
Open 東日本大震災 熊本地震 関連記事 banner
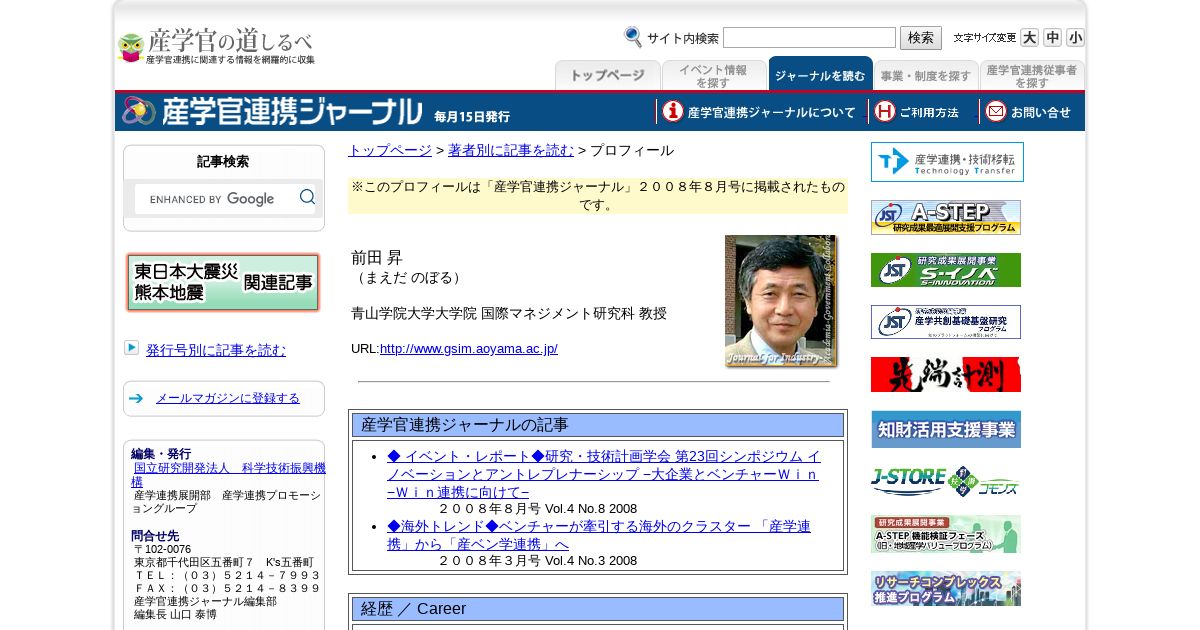click(x=223, y=282)
